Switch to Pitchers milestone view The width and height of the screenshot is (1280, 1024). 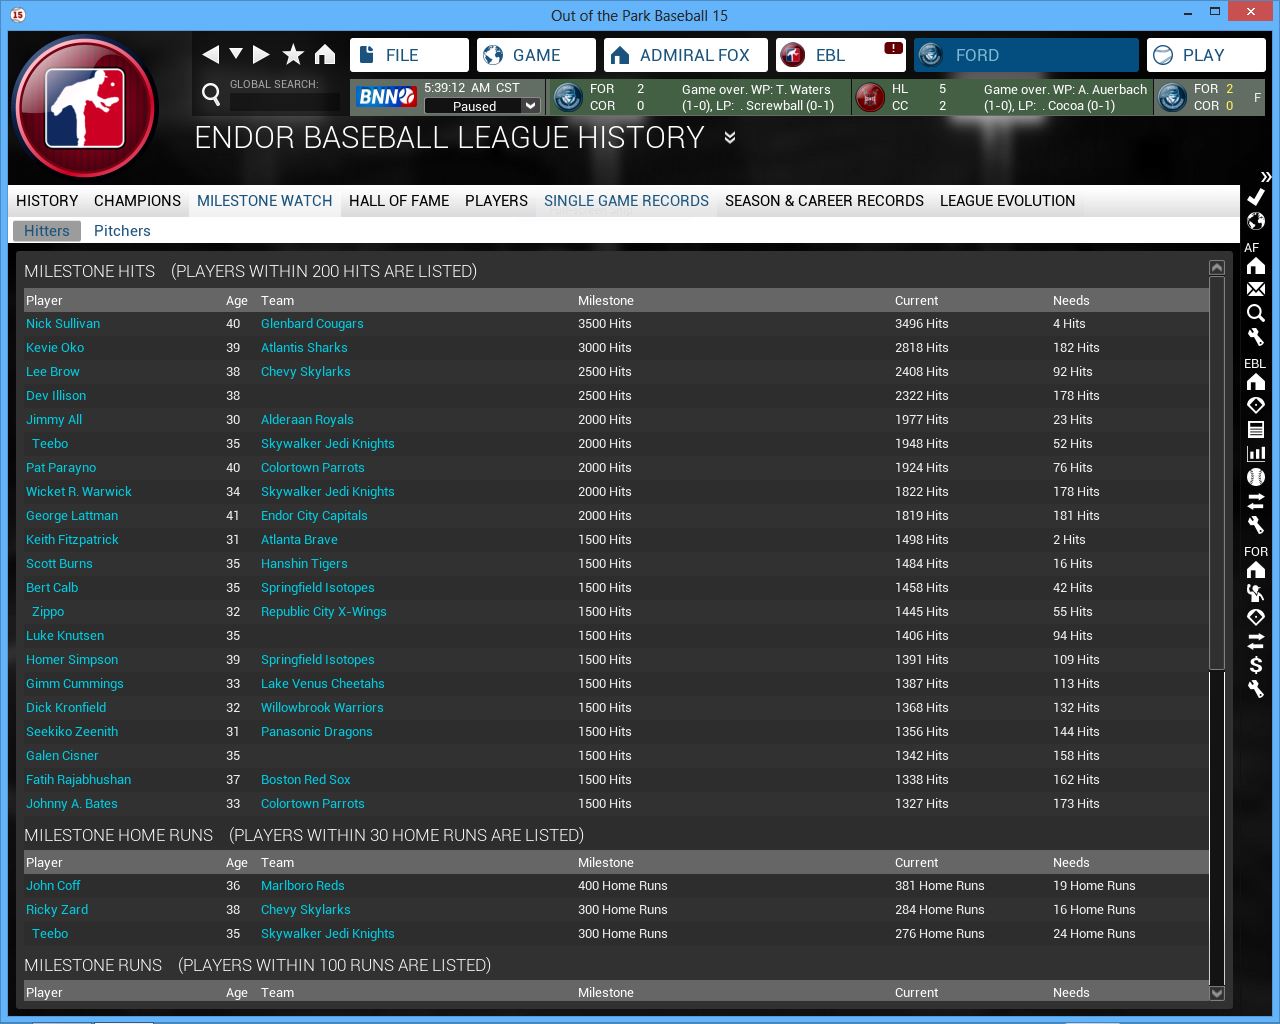point(122,231)
